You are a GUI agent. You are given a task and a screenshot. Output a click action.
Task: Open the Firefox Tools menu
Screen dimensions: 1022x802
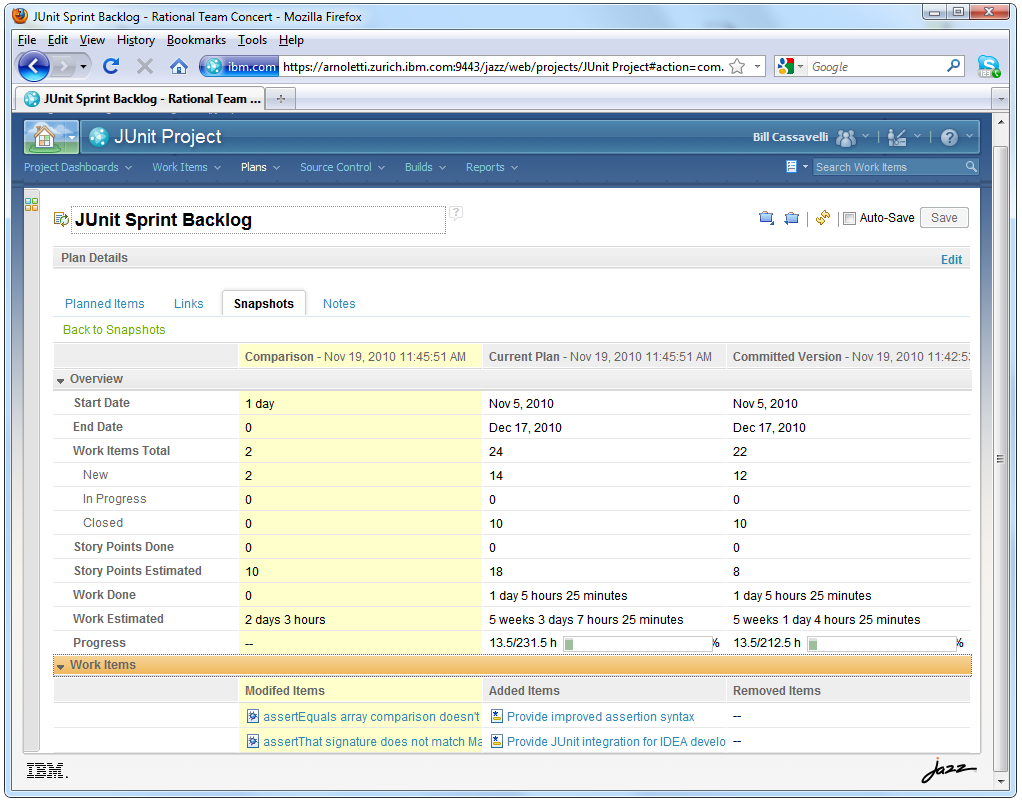coord(252,40)
